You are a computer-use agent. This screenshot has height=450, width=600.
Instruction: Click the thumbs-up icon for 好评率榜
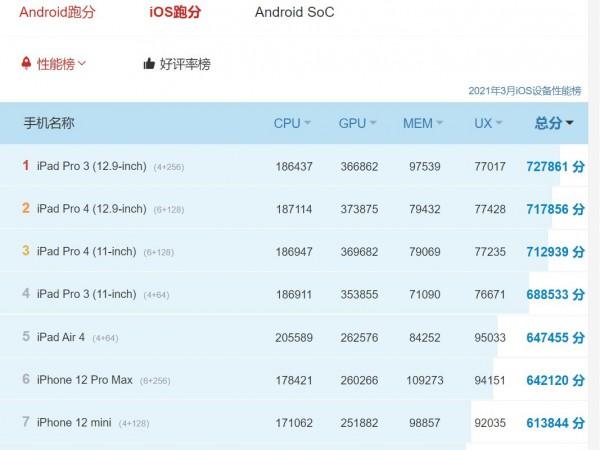tap(149, 64)
